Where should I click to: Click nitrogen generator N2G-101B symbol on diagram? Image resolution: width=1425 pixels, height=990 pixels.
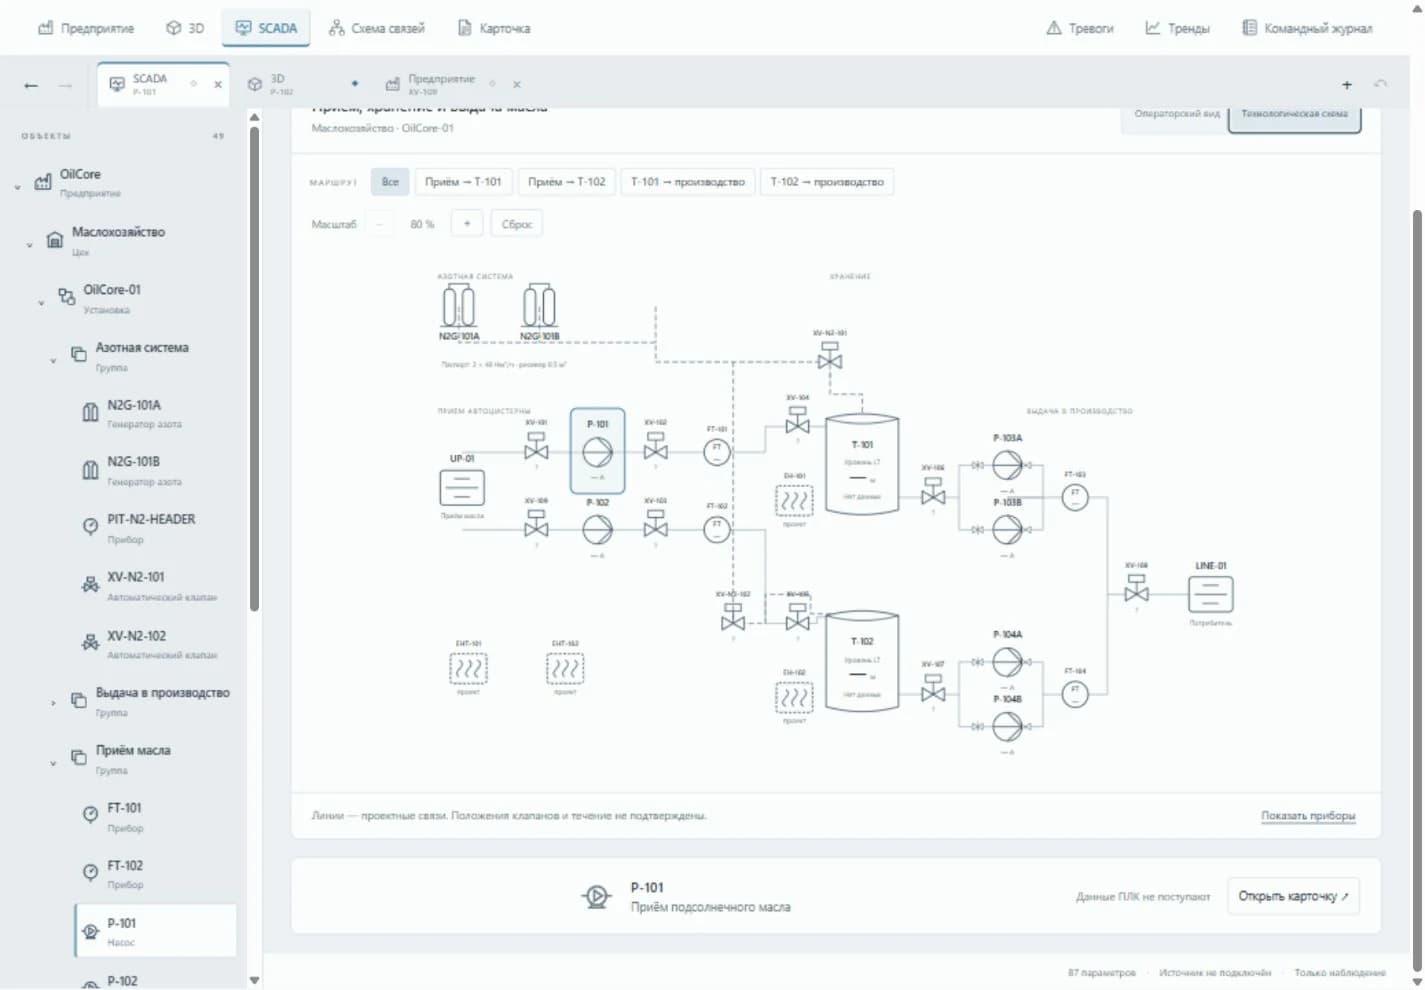[x=540, y=306]
